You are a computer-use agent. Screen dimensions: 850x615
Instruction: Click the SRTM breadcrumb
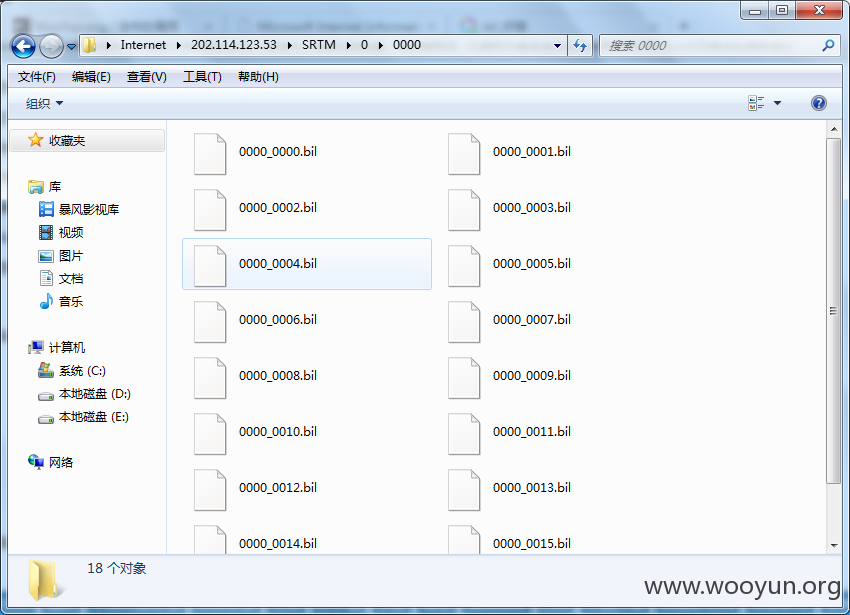319,45
